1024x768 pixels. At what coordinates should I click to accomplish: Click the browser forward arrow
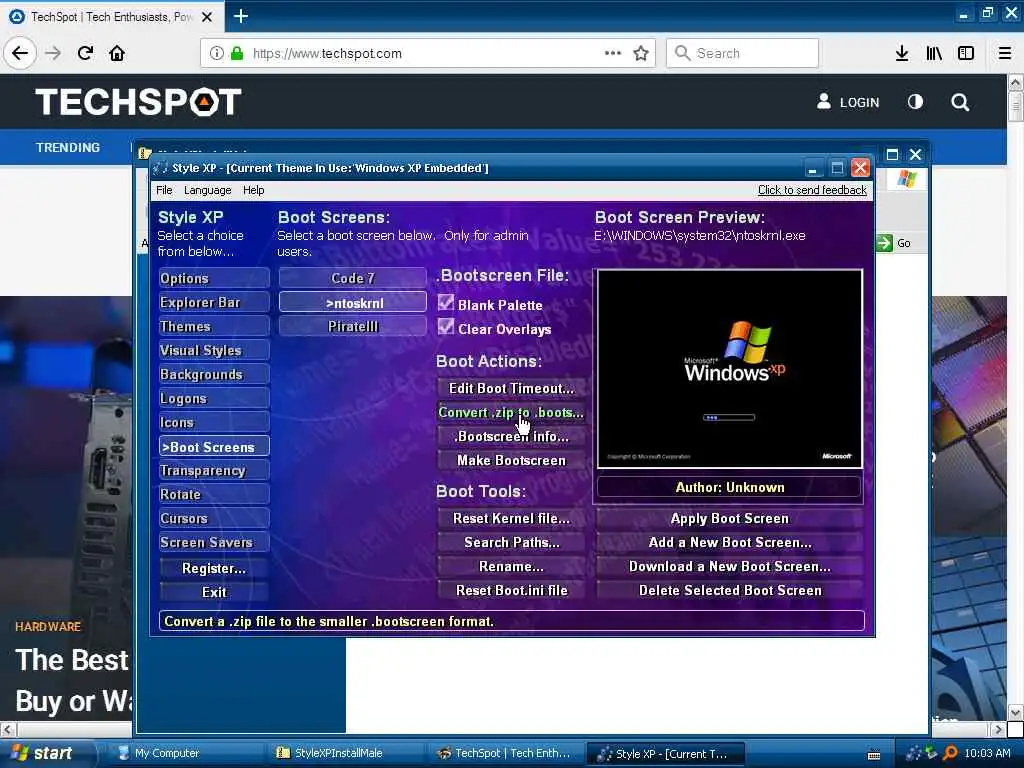pyautogui.click(x=53, y=53)
